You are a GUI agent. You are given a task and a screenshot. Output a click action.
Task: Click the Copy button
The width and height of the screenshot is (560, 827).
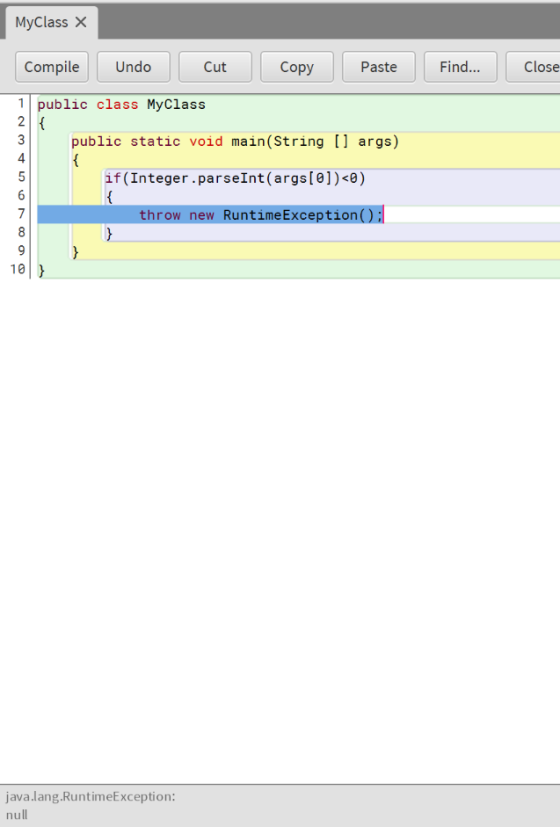coord(297,67)
